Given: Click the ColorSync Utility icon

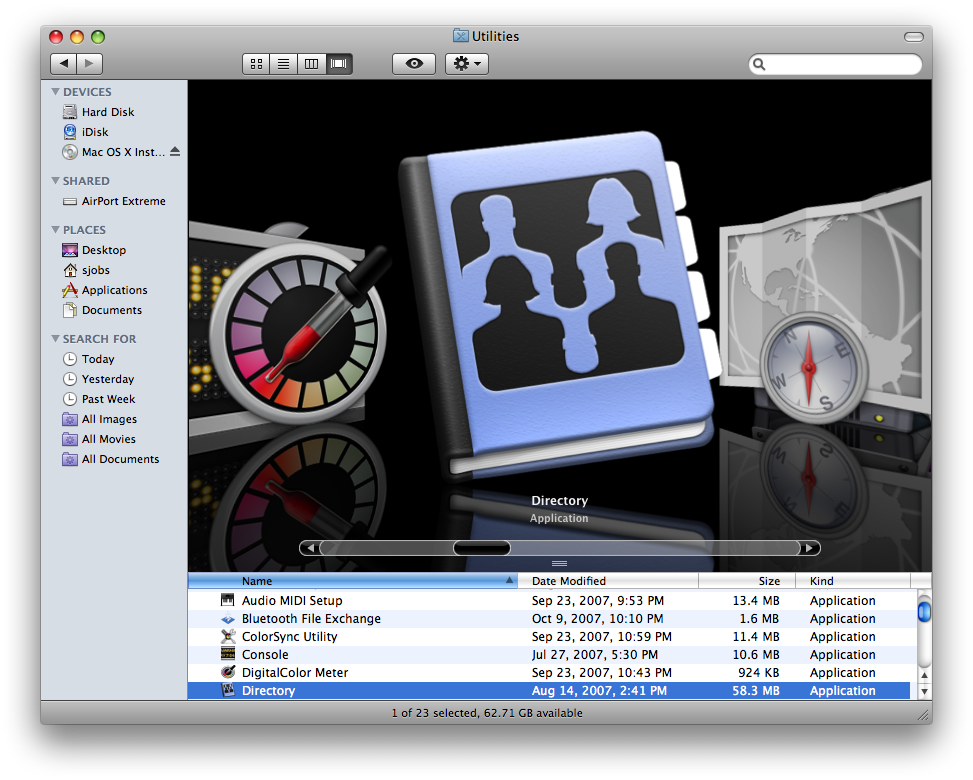Looking at the screenshot, I should click(228, 636).
